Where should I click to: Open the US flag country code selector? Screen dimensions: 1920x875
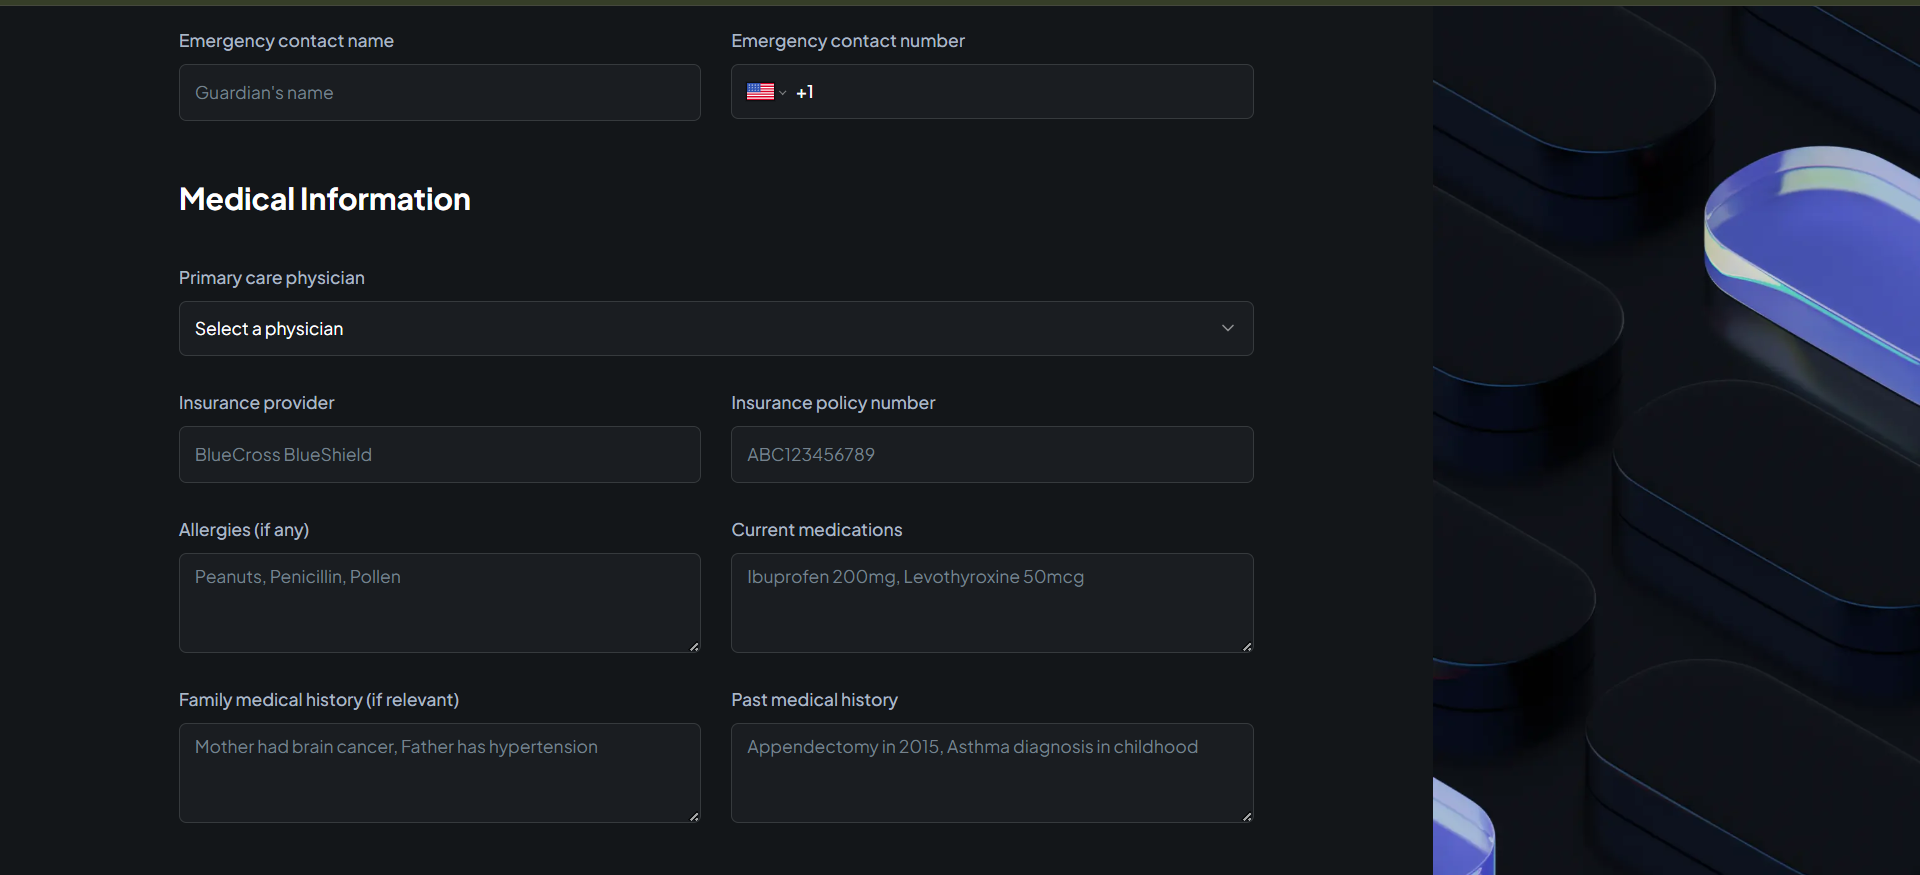(x=766, y=92)
